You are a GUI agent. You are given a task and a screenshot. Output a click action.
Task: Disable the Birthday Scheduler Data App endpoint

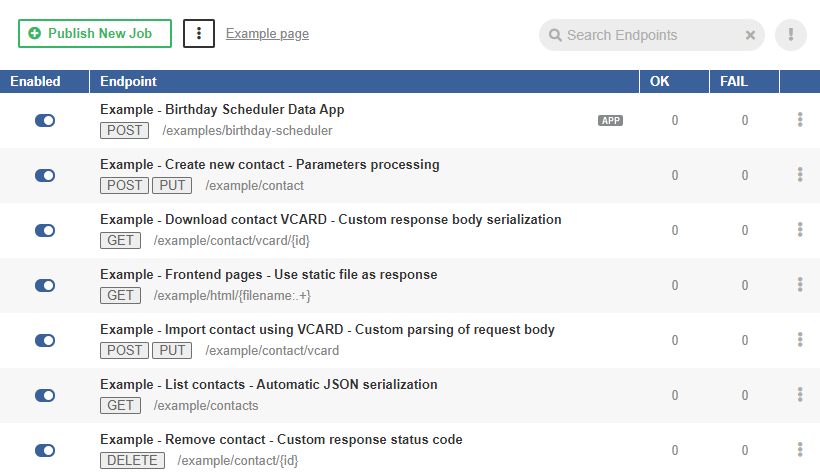coord(45,120)
